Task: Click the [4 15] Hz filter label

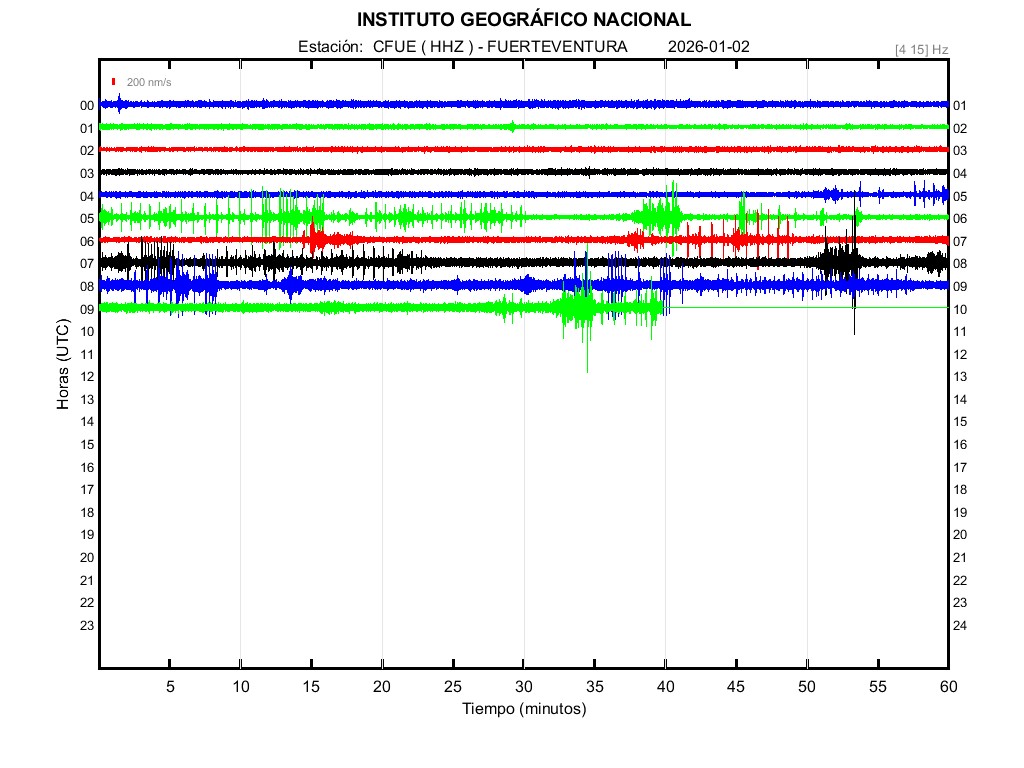Action: pyautogui.click(x=921, y=49)
